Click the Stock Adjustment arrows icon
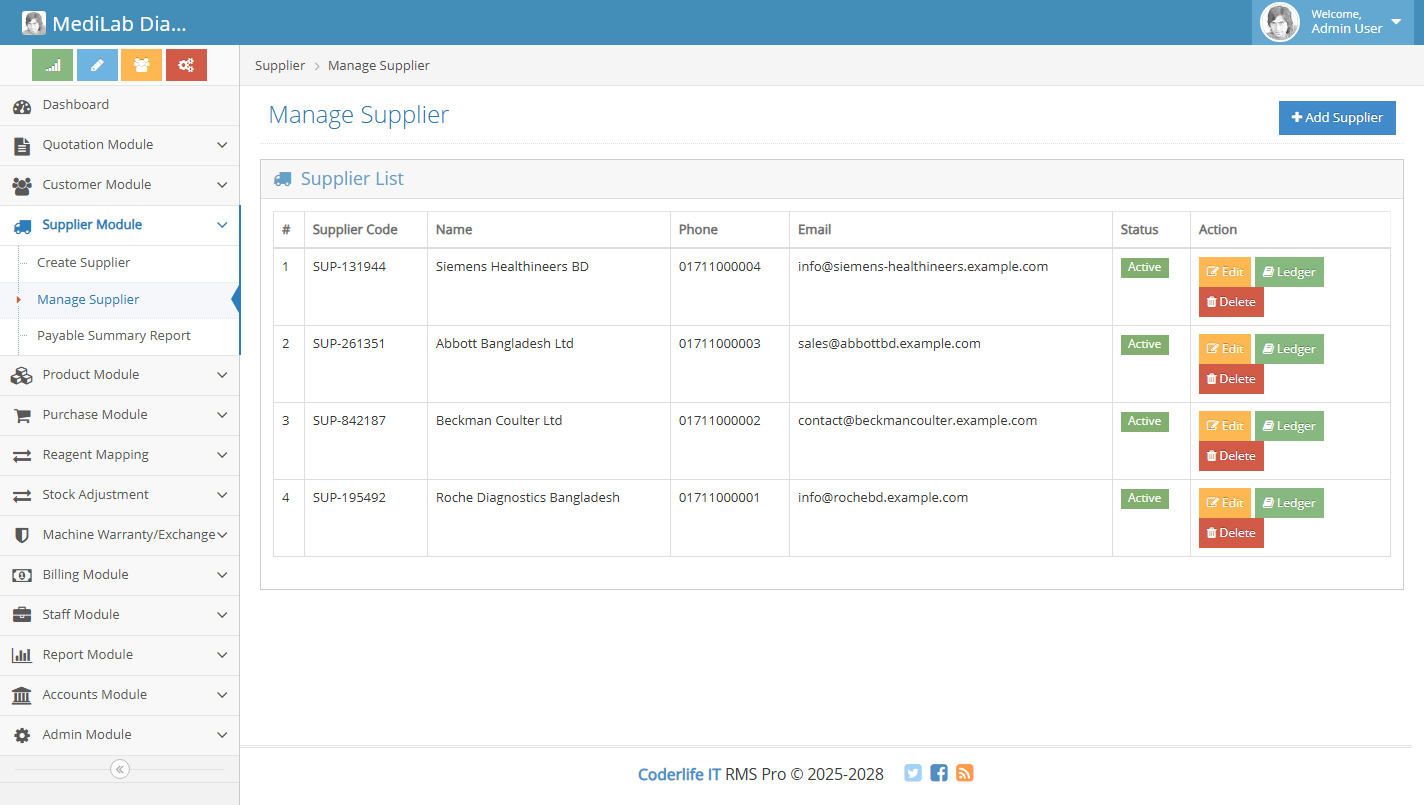The width and height of the screenshot is (1424, 805). (x=22, y=496)
